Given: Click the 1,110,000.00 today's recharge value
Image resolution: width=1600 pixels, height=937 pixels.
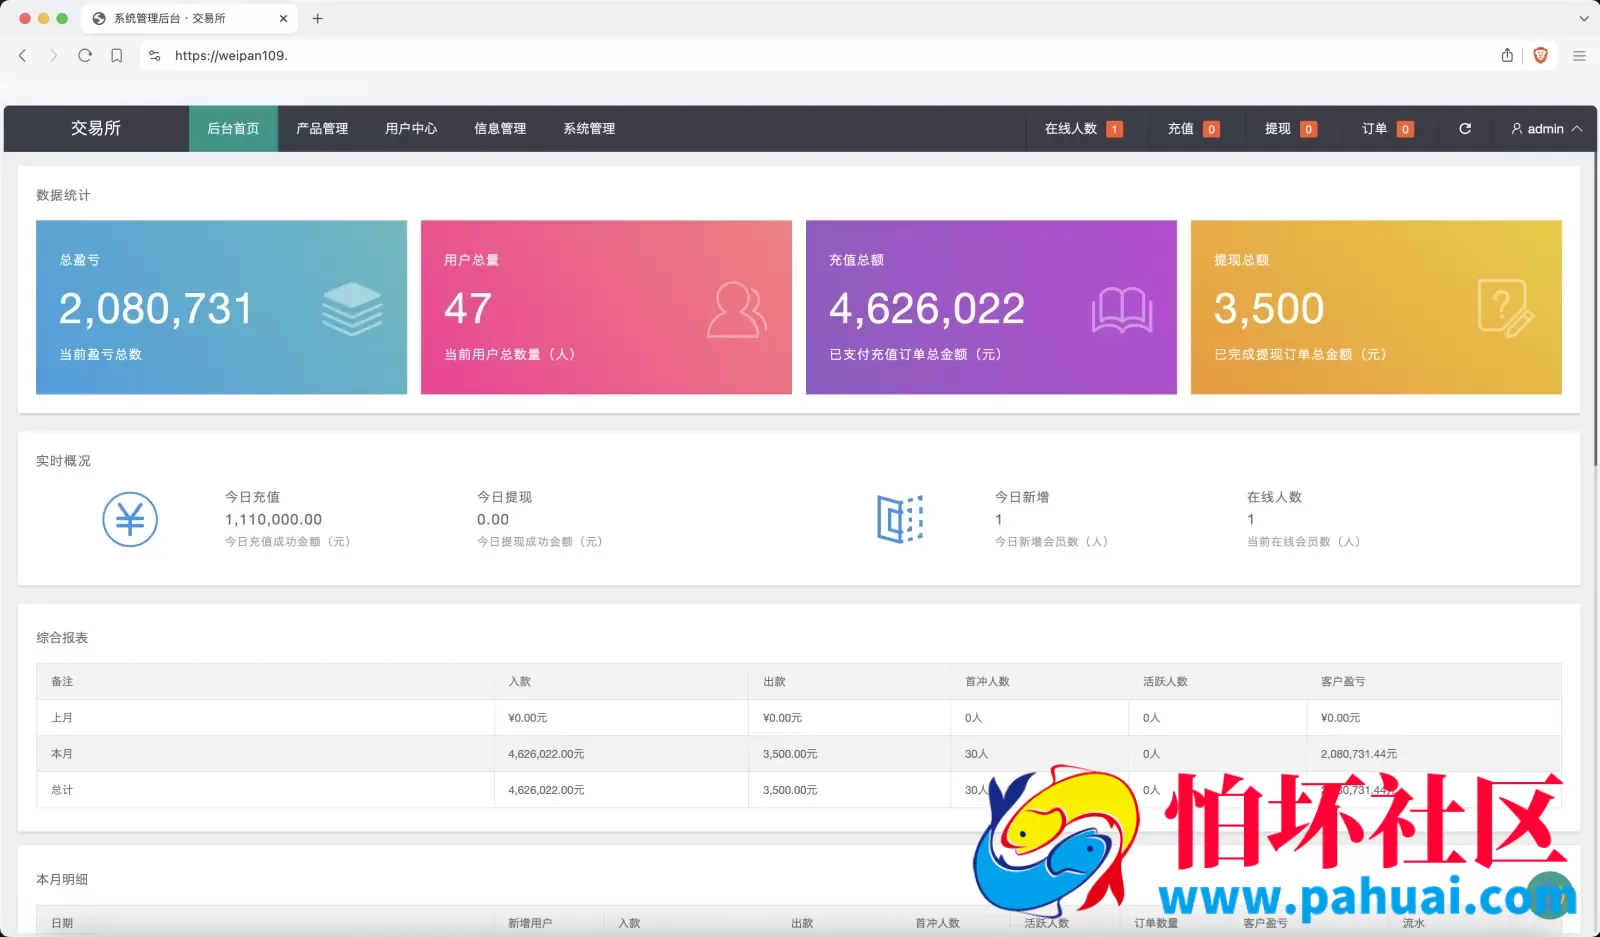Looking at the screenshot, I should pyautogui.click(x=273, y=520).
